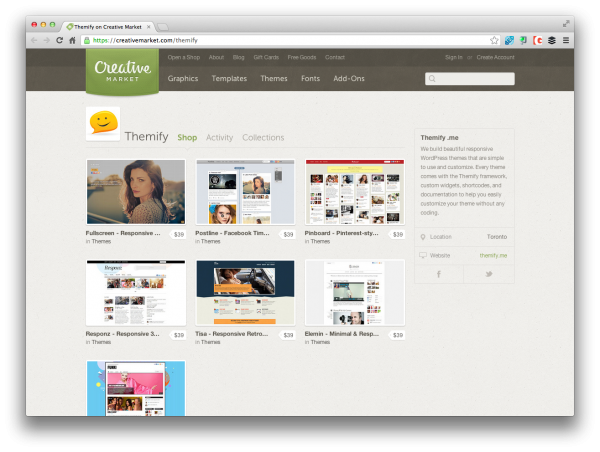
Task: Visit the themify.me website link
Action: 493,255
